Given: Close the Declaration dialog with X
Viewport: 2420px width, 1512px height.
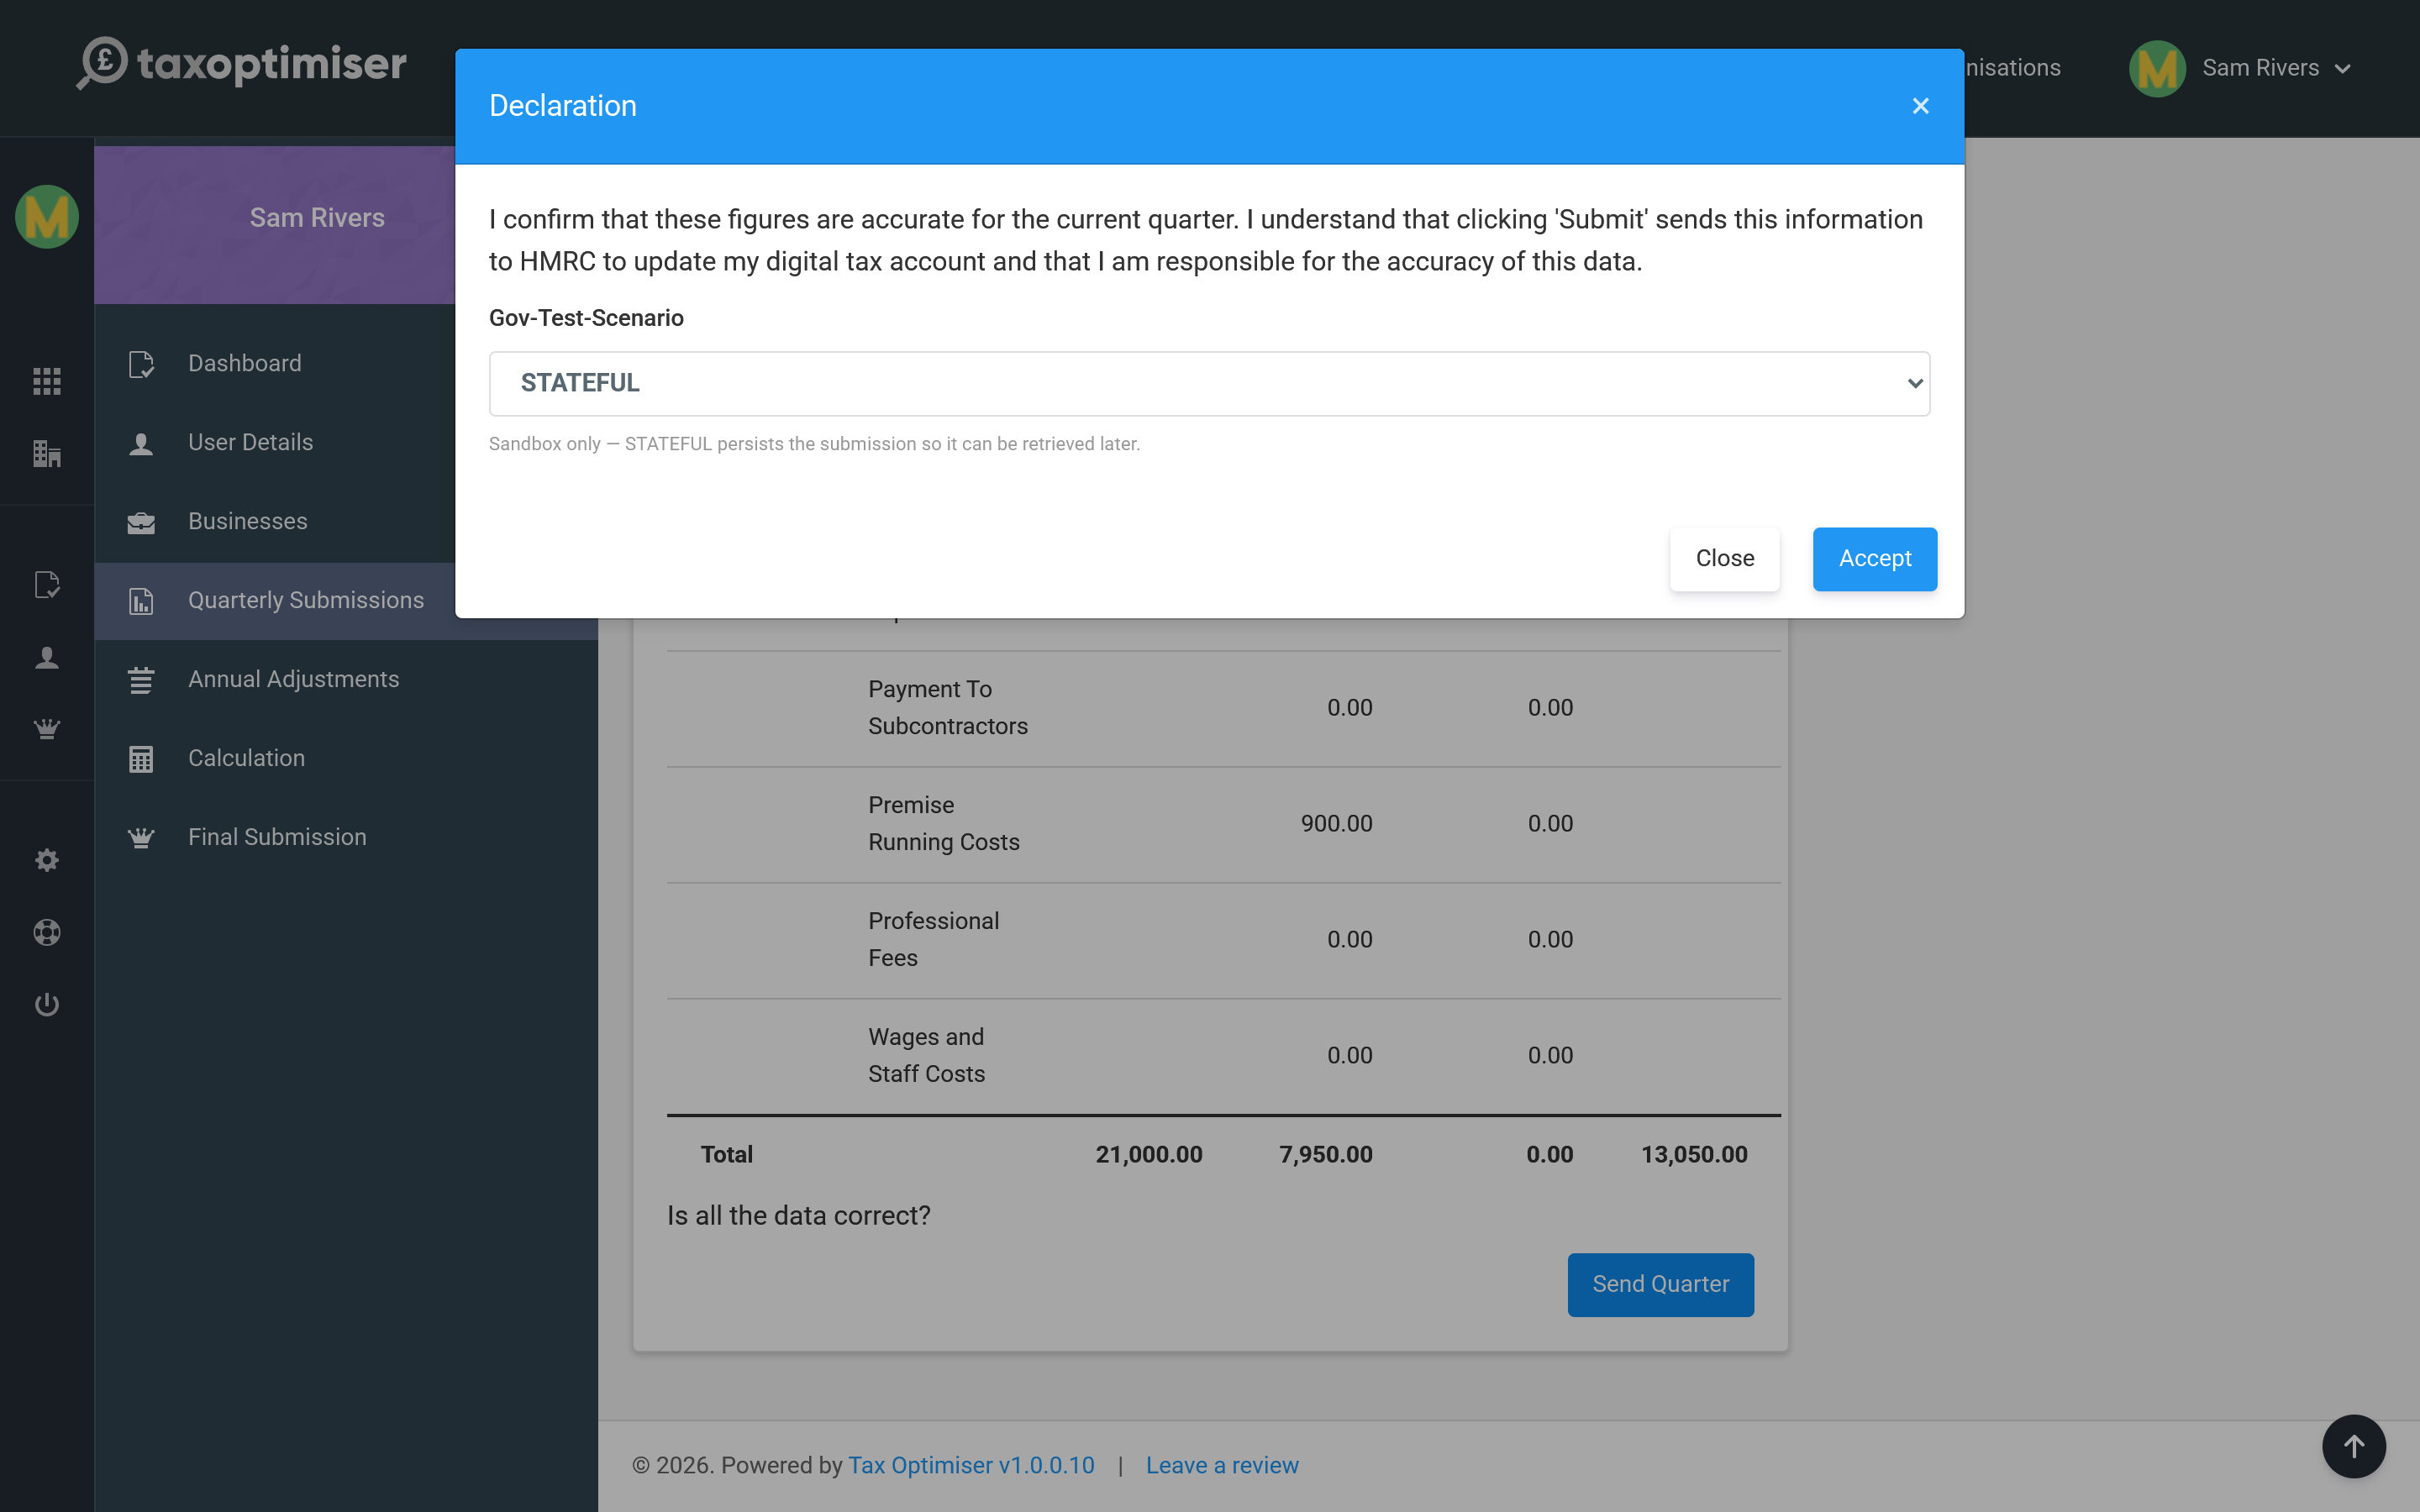Looking at the screenshot, I should [x=1920, y=106].
